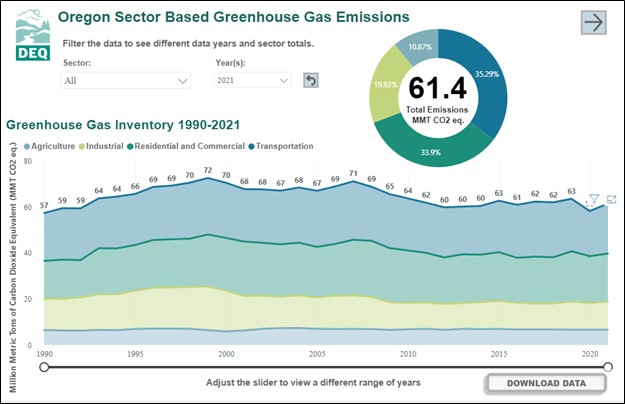The image size is (625, 404).
Task: Click the DEQ logo
Action: coord(27,33)
